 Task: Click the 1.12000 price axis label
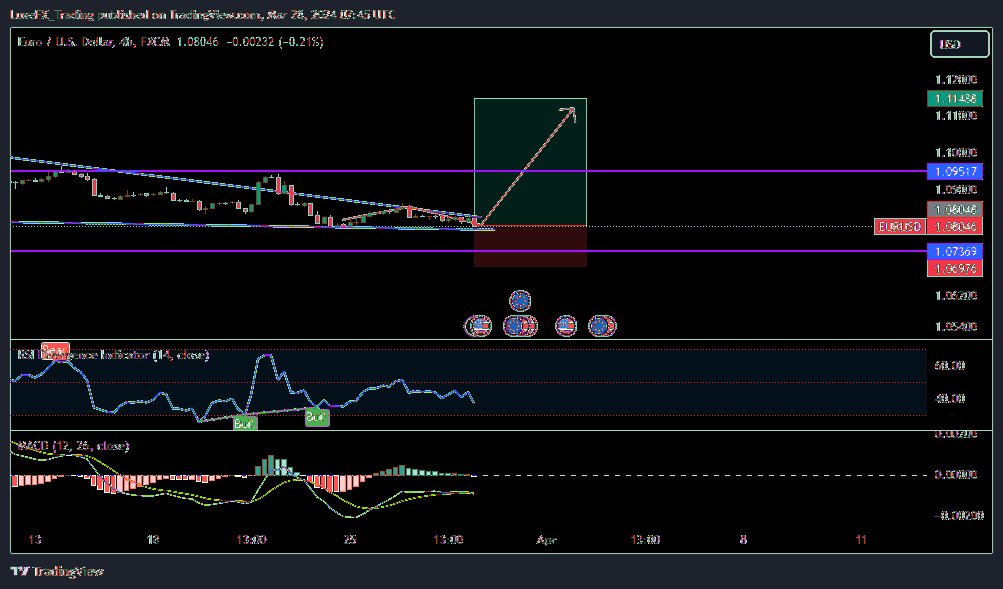tap(956, 80)
